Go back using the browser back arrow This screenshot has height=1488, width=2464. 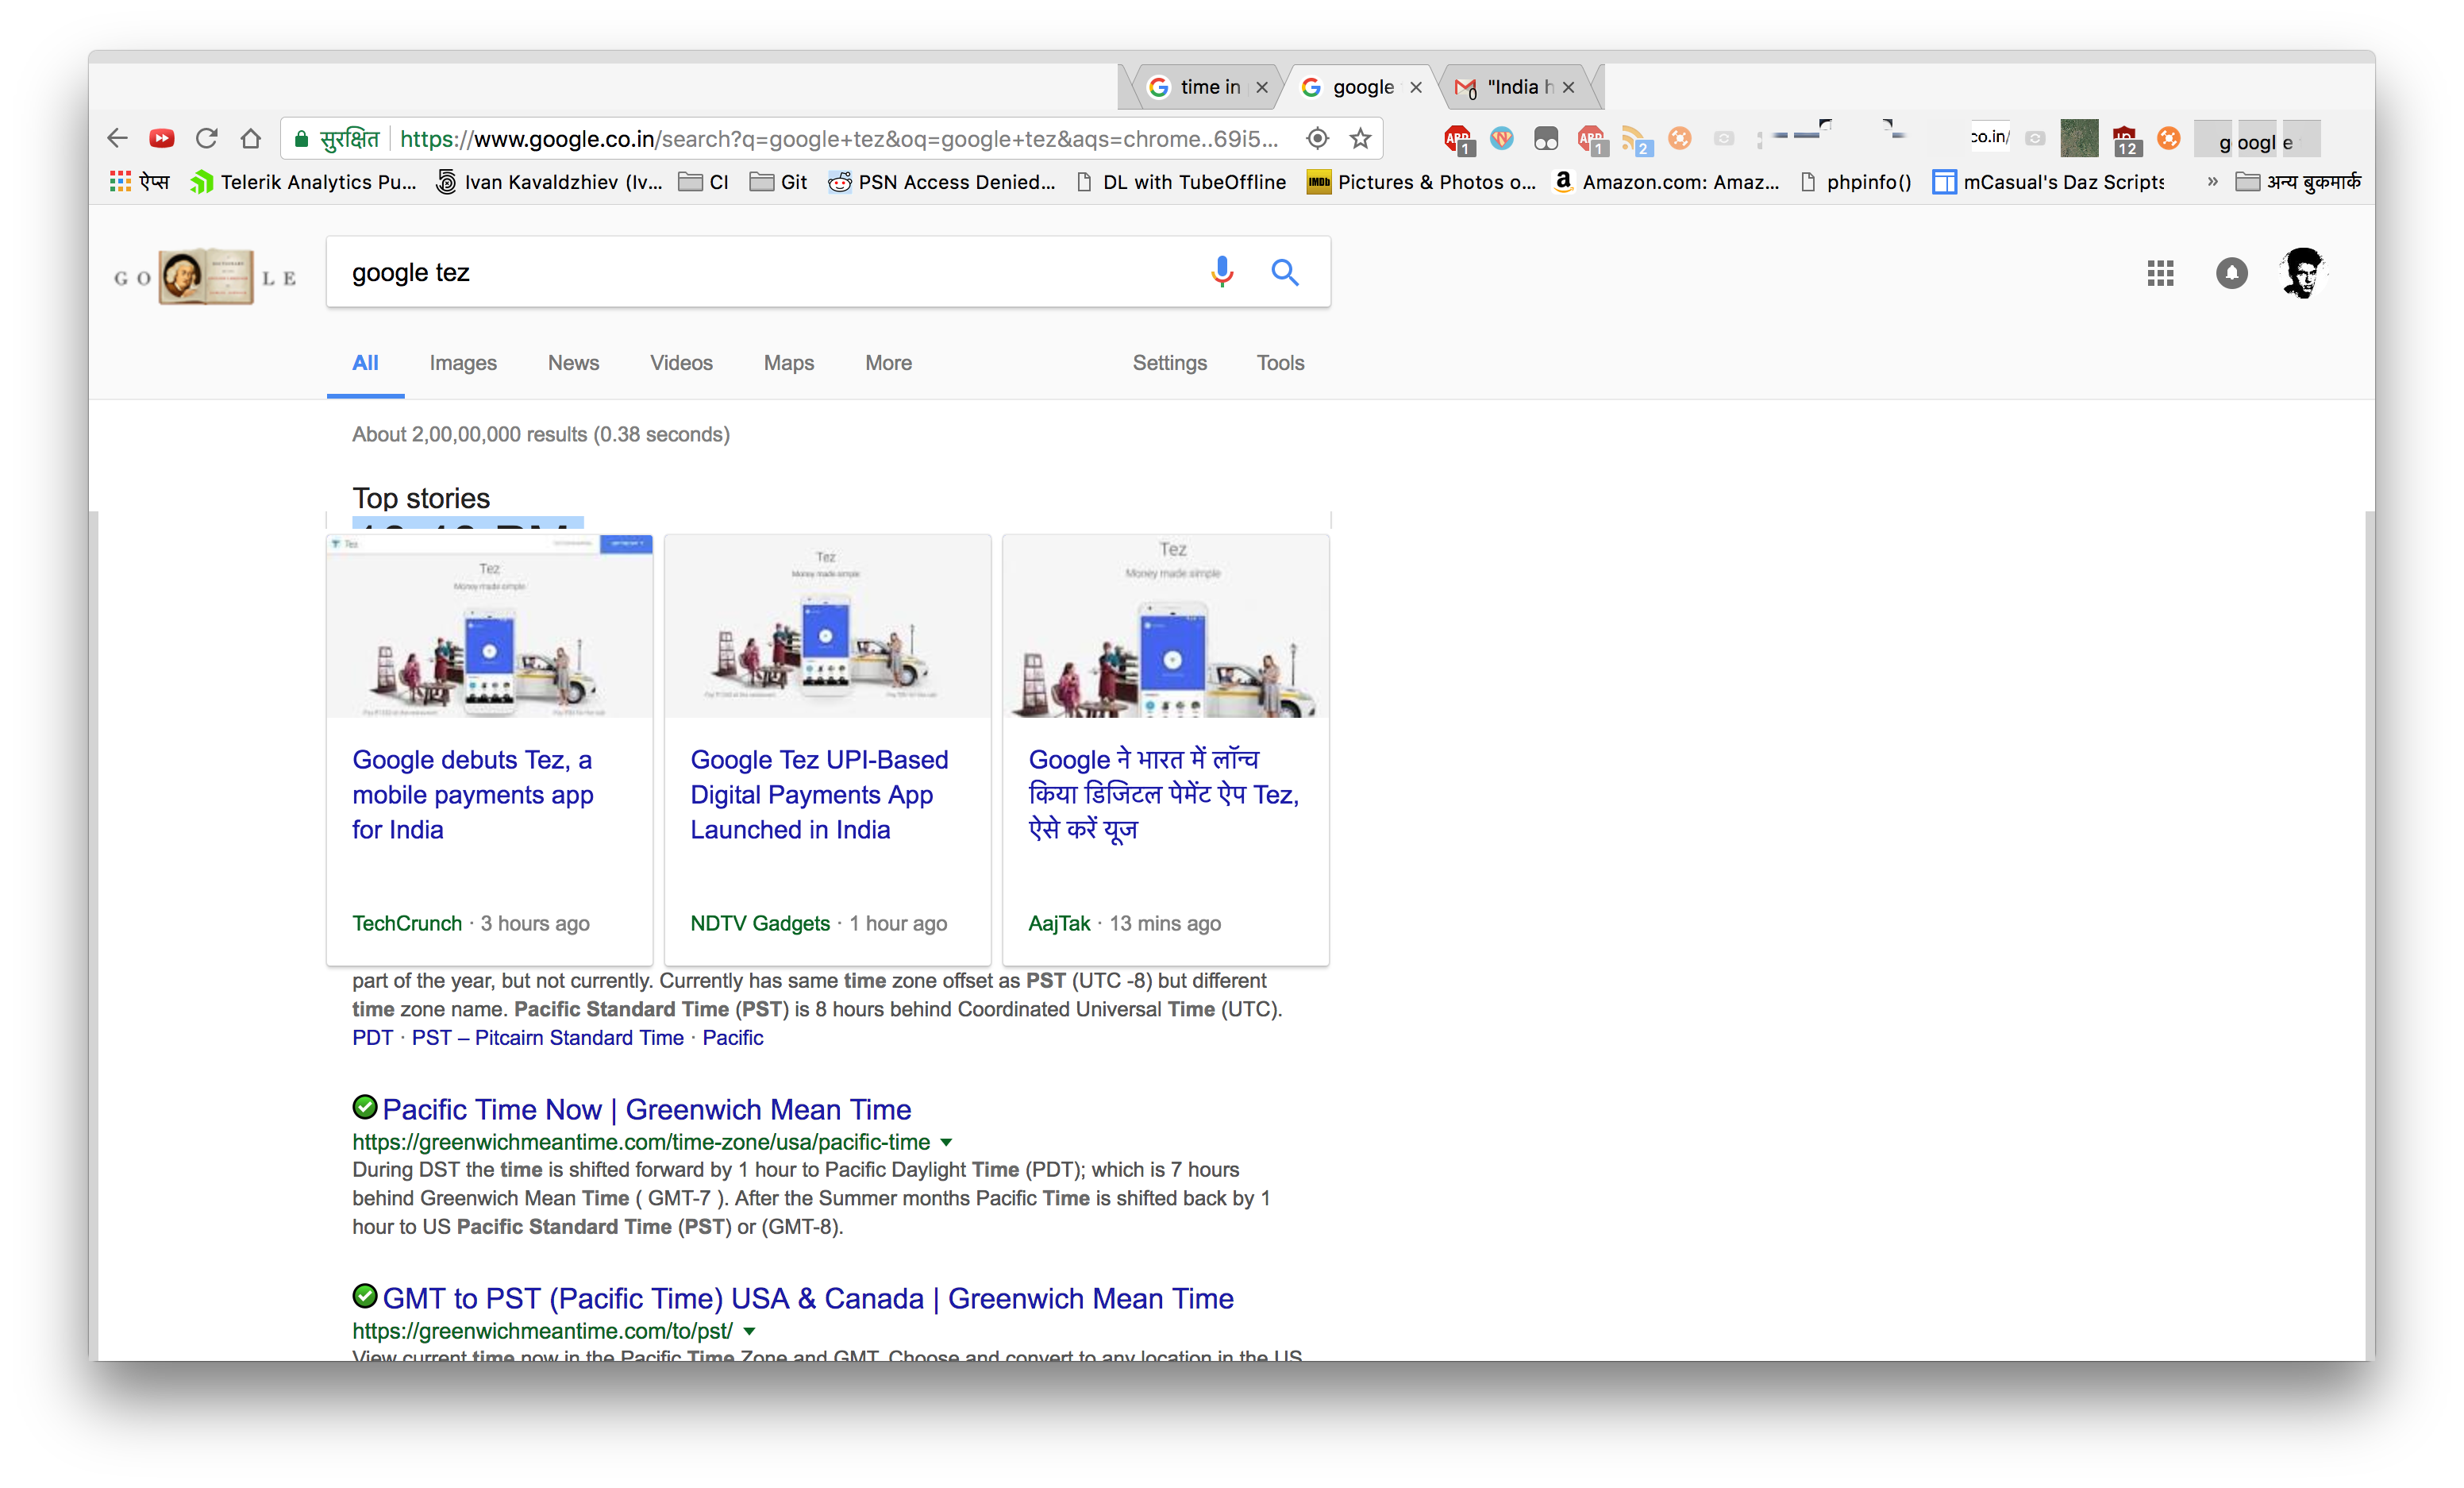[x=118, y=138]
